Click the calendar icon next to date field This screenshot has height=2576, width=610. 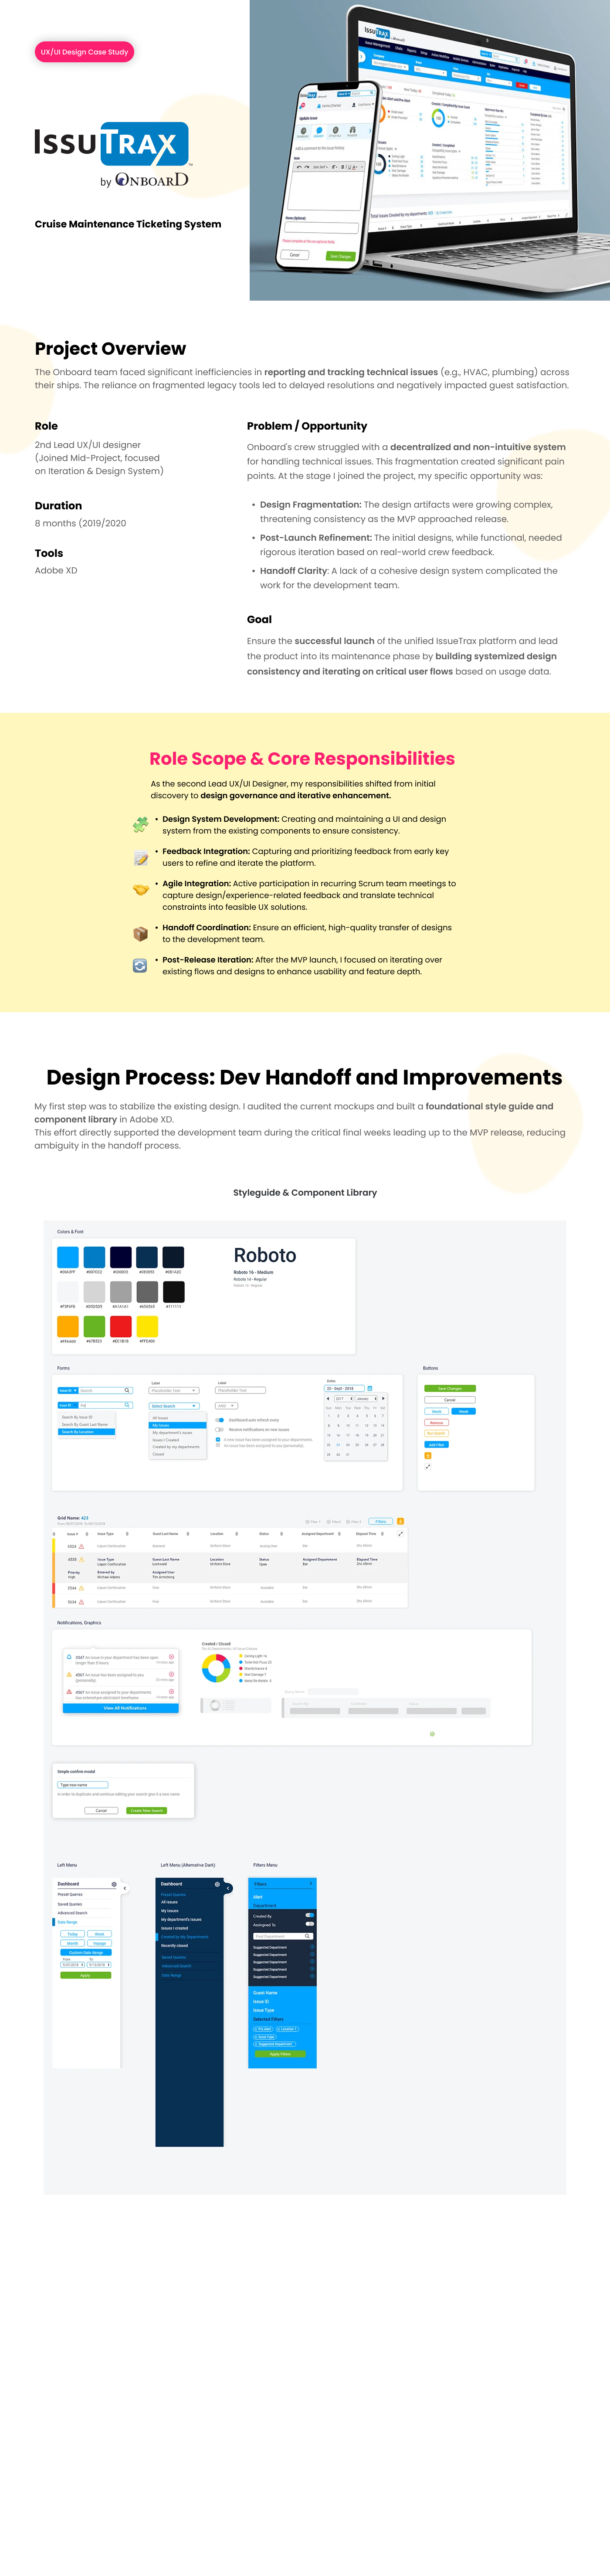click(x=370, y=1388)
